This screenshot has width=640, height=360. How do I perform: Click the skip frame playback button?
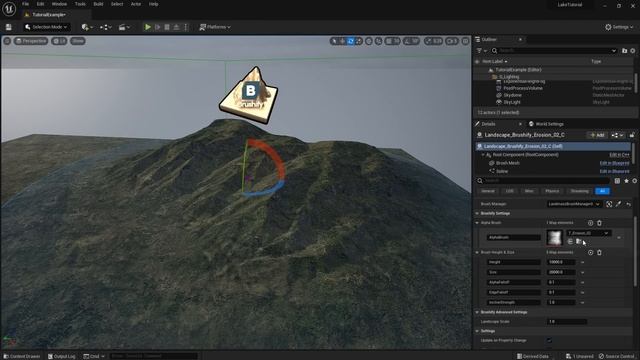tap(158, 27)
